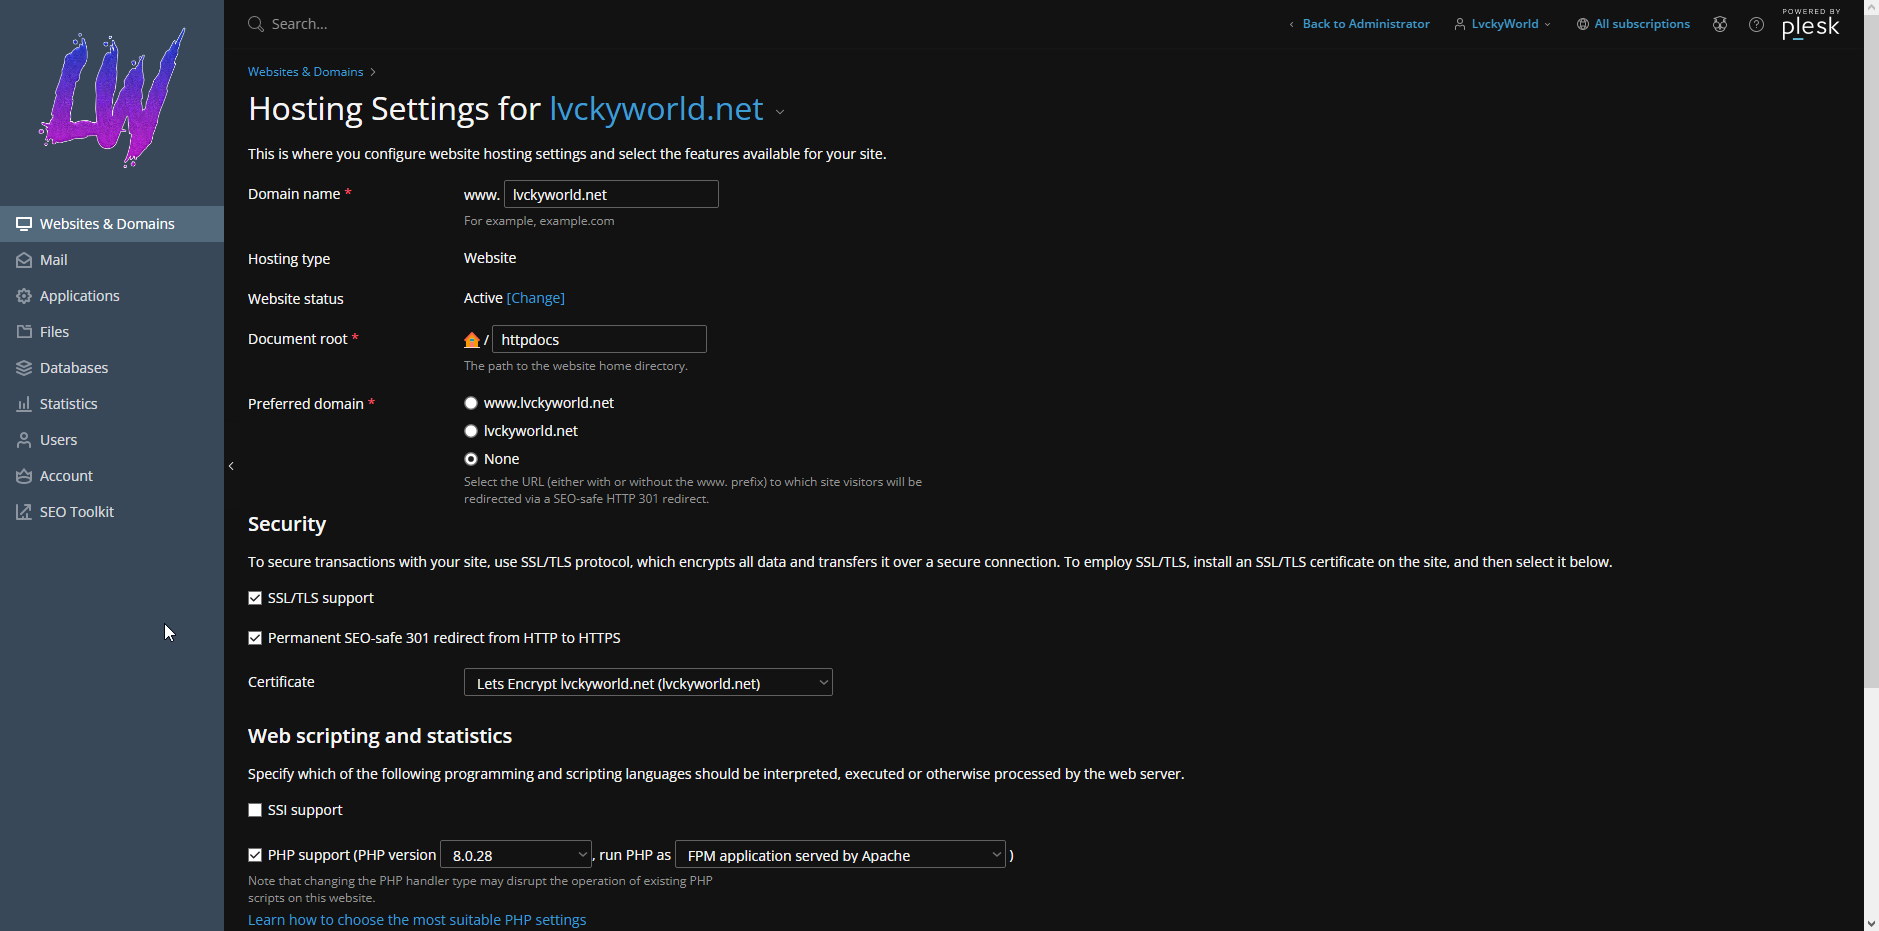Click the home folder icon beside document root
Image resolution: width=1879 pixels, height=931 pixels.
472,340
